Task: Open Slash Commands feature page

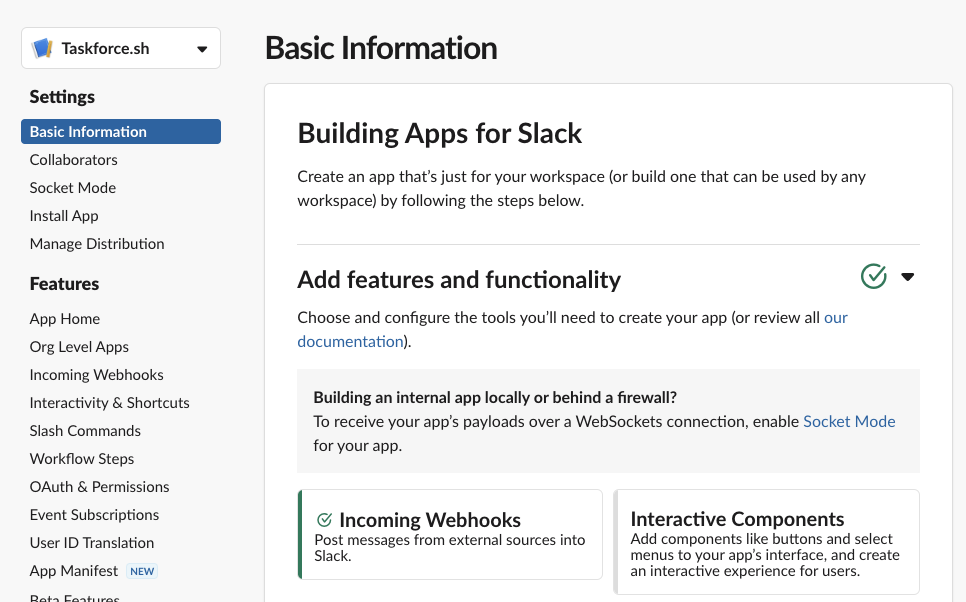Action: click(85, 431)
